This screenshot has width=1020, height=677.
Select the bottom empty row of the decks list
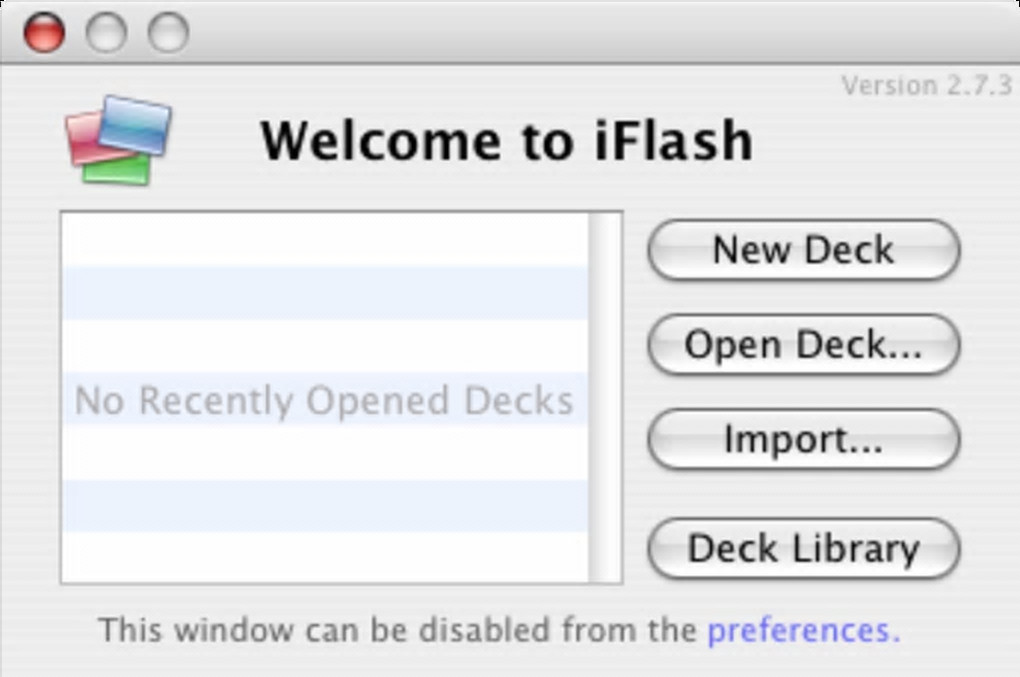point(324,557)
